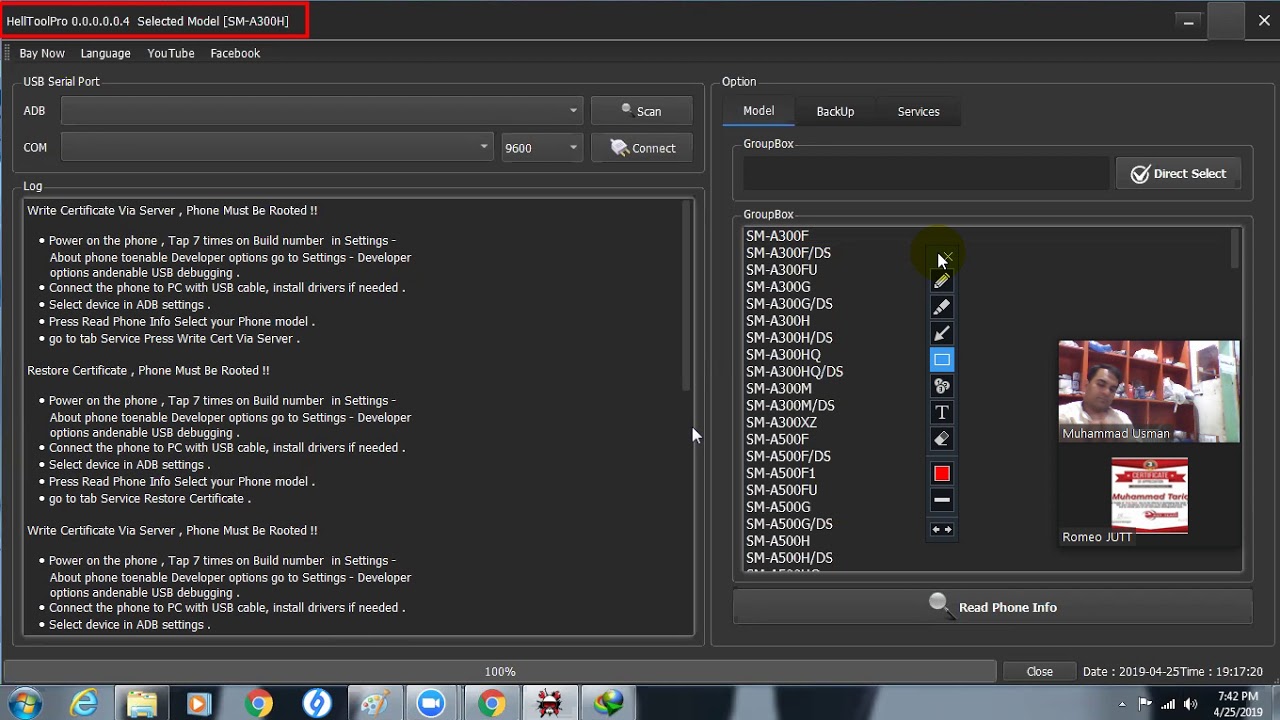Open the Bay Now menu

pos(42,53)
